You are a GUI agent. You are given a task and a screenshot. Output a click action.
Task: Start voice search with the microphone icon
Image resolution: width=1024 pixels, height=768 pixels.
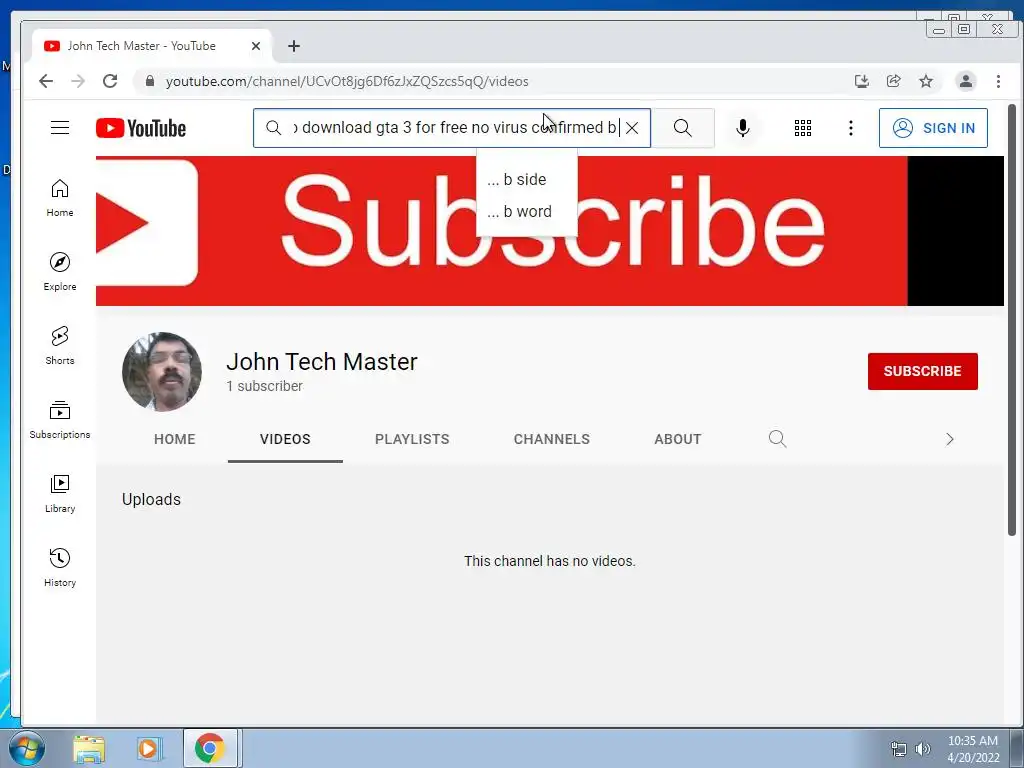pyautogui.click(x=743, y=128)
